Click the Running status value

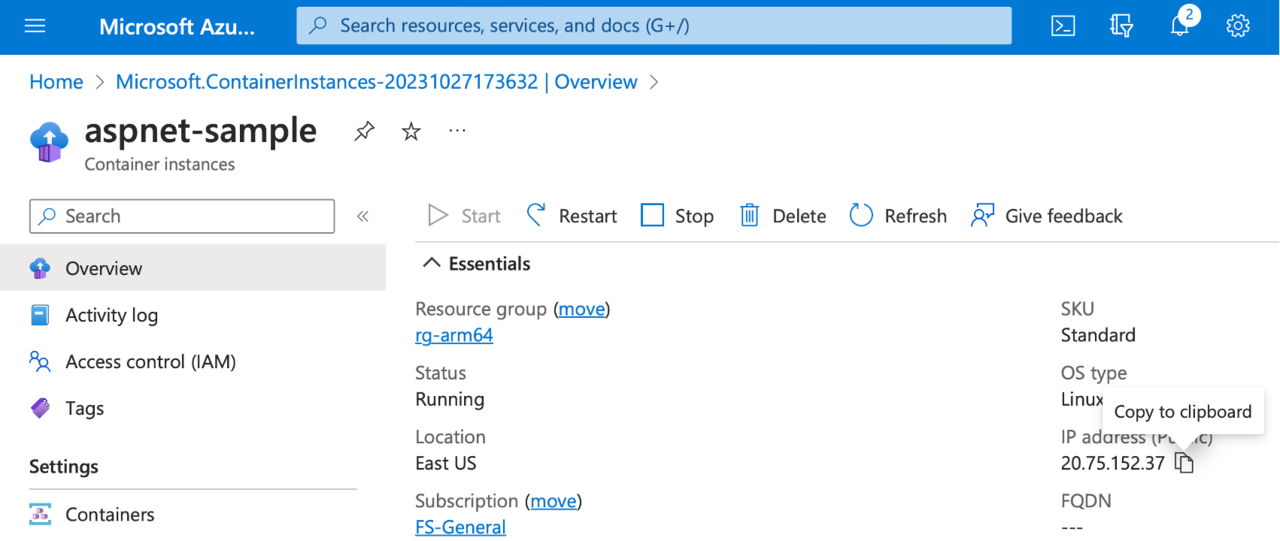click(450, 399)
